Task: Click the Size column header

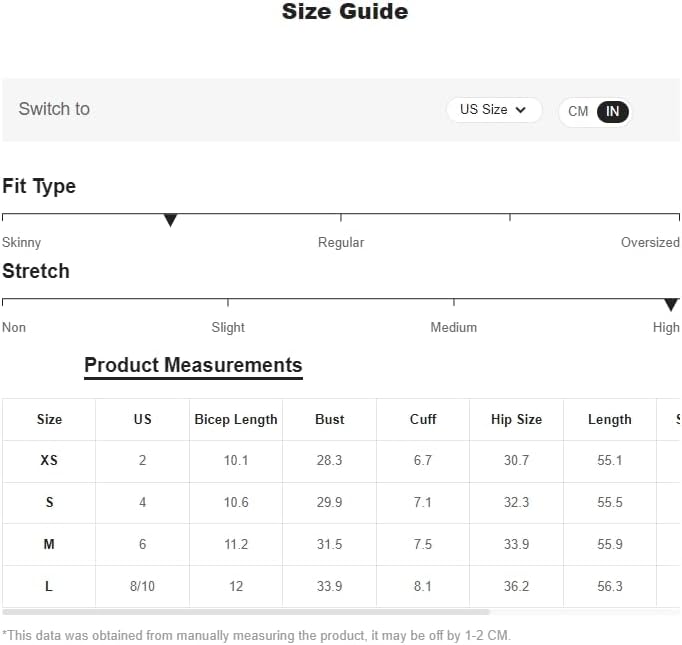Action: (x=49, y=419)
